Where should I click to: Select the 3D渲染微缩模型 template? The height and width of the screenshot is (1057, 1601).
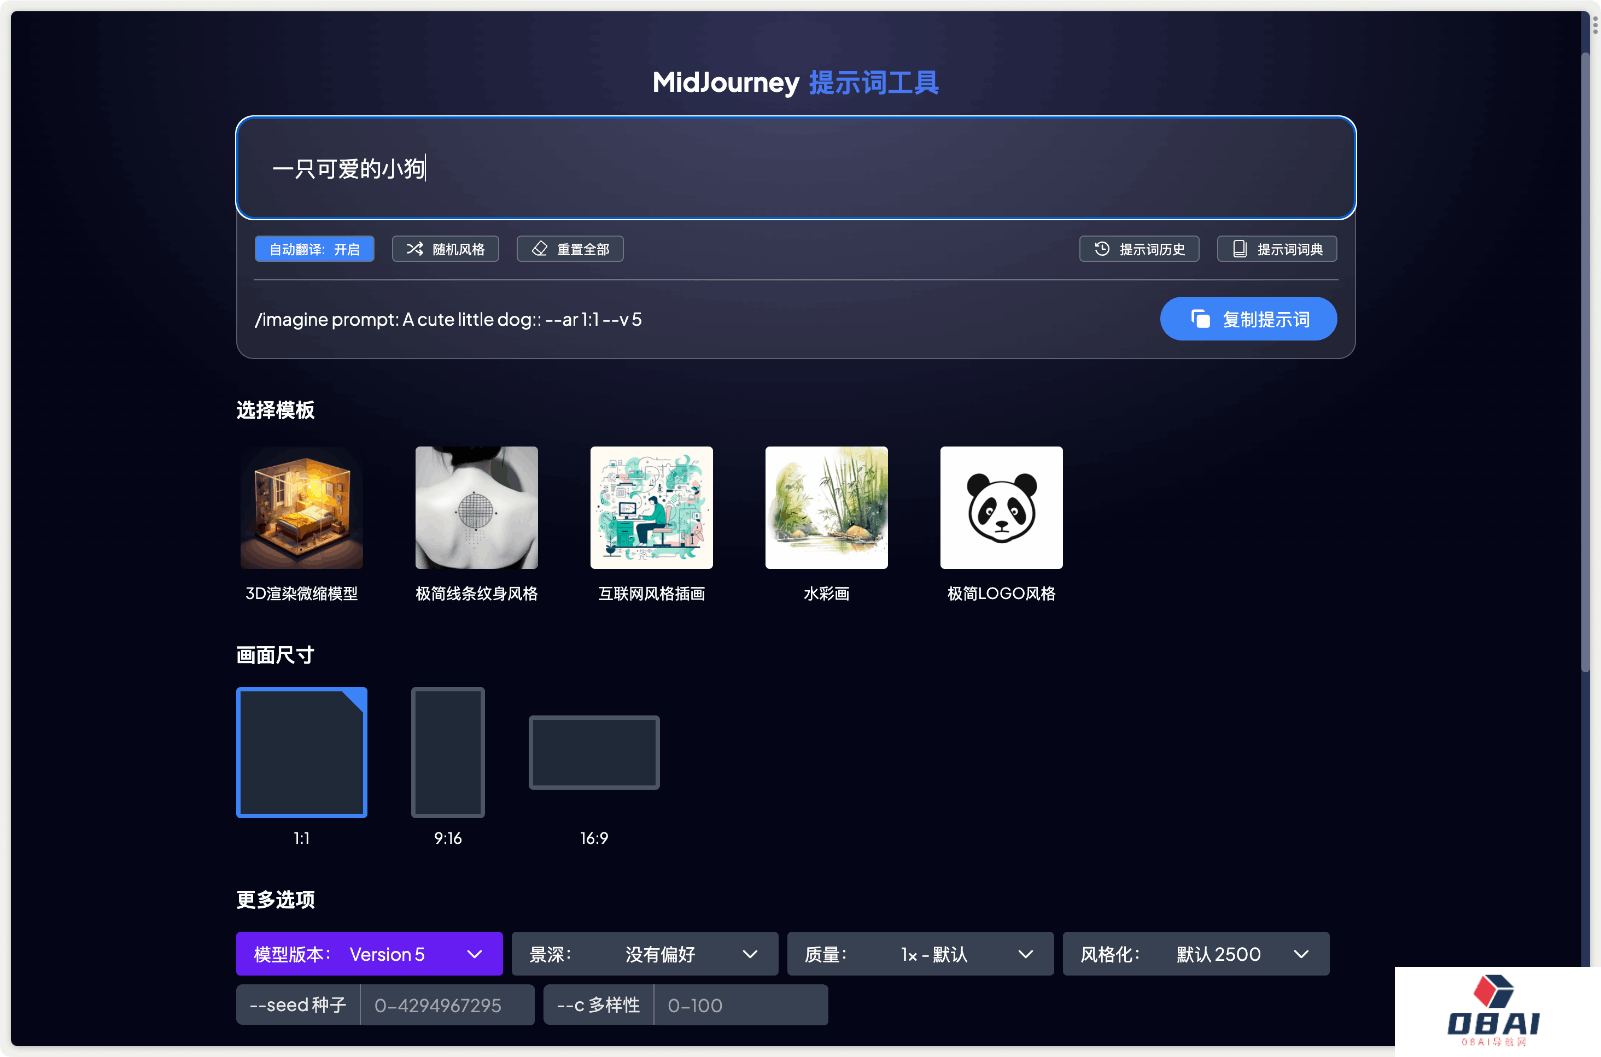[x=301, y=507]
